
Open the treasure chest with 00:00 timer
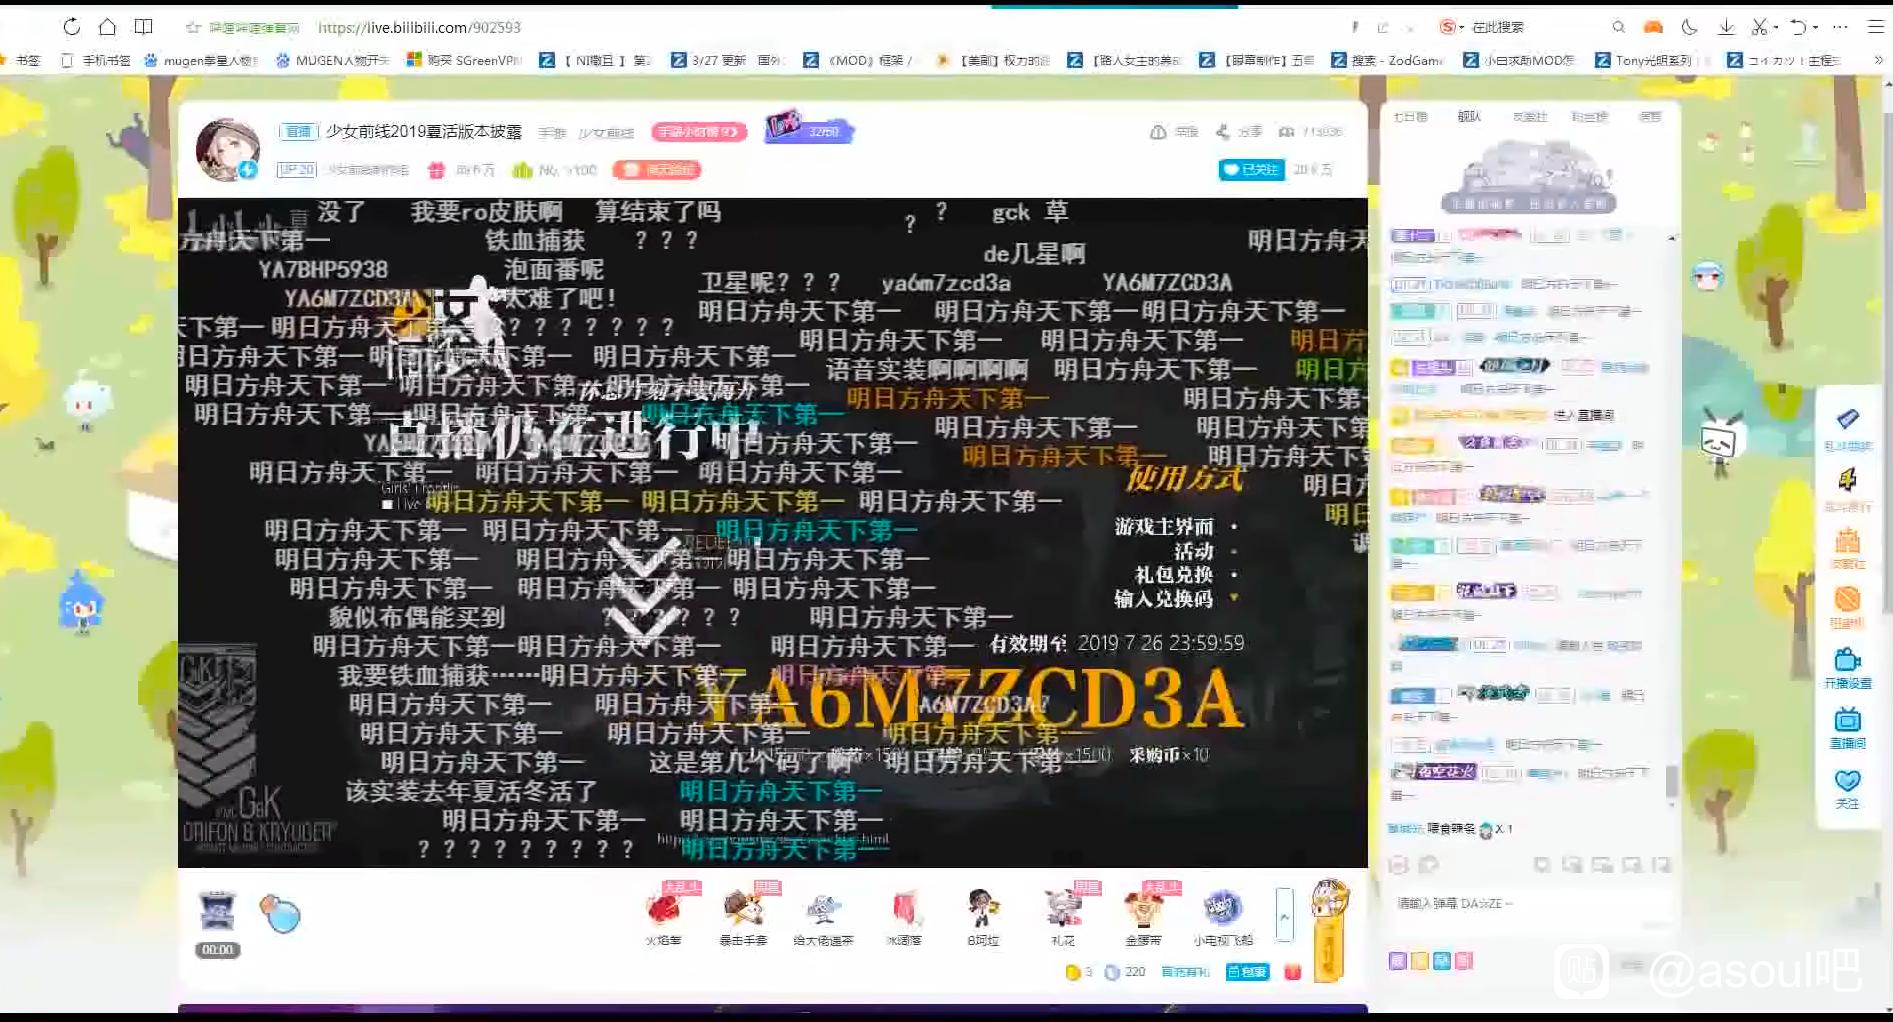pyautogui.click(x=217, y=915)
